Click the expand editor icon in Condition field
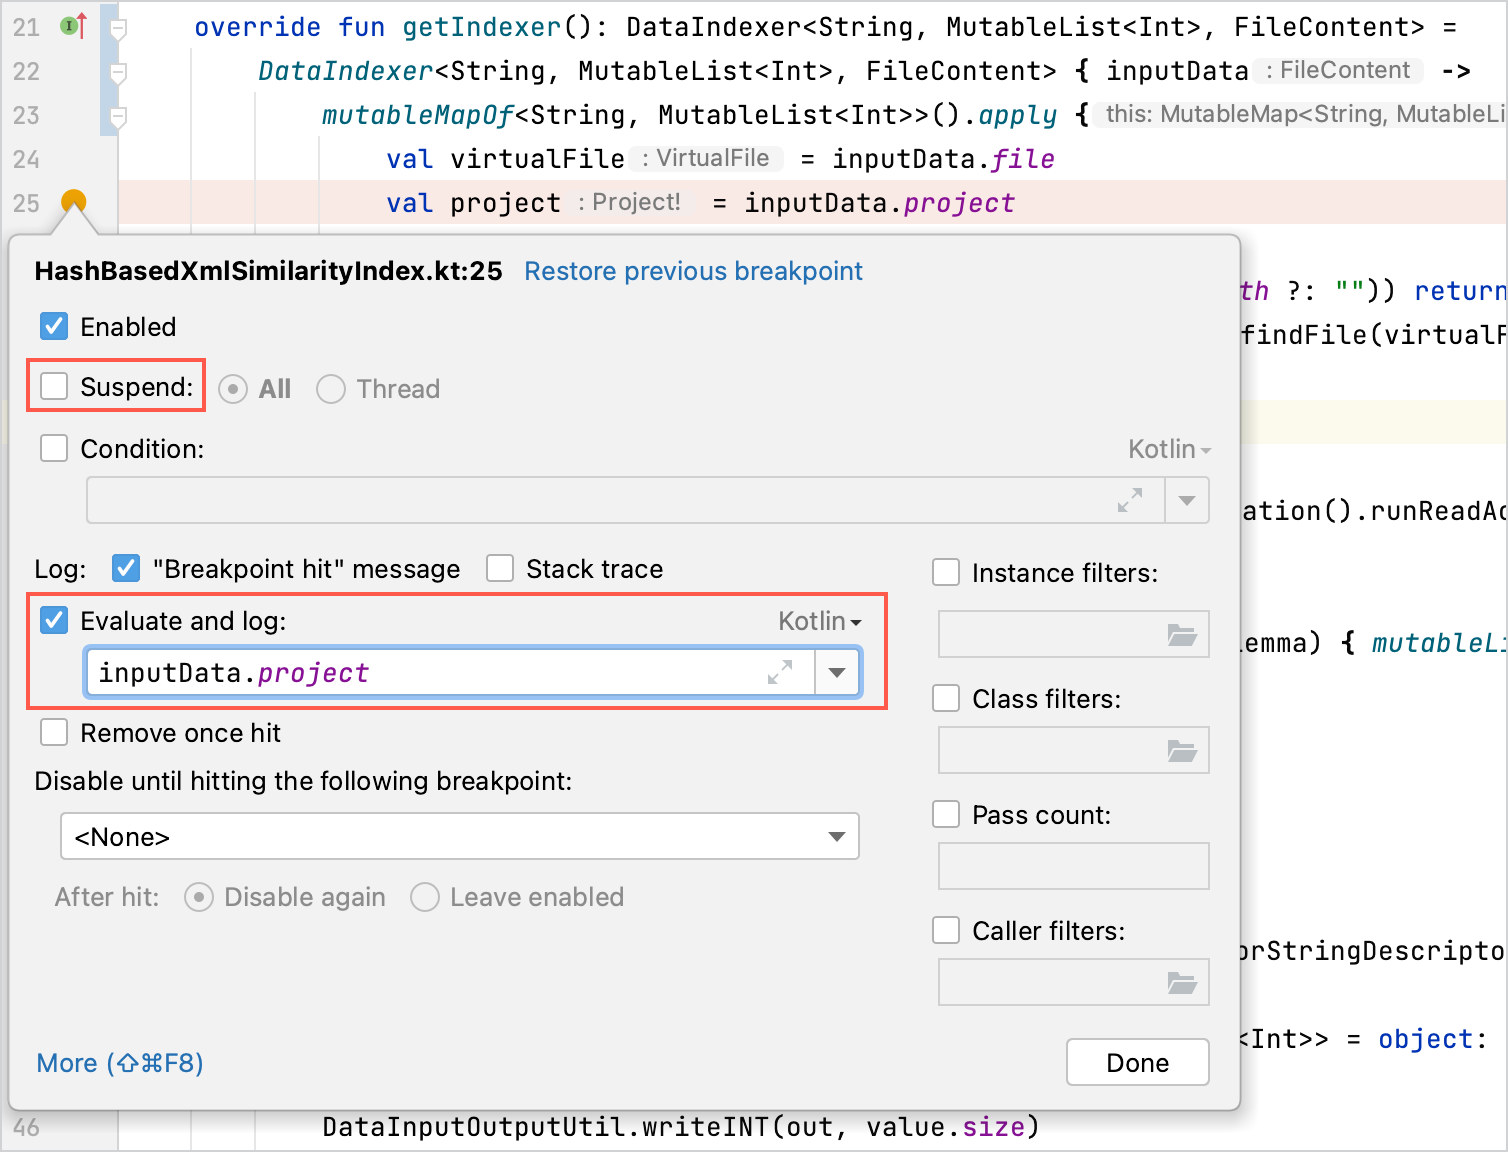The image size is (1508, 1152). pyautogui.click(x=1130, y=500)
